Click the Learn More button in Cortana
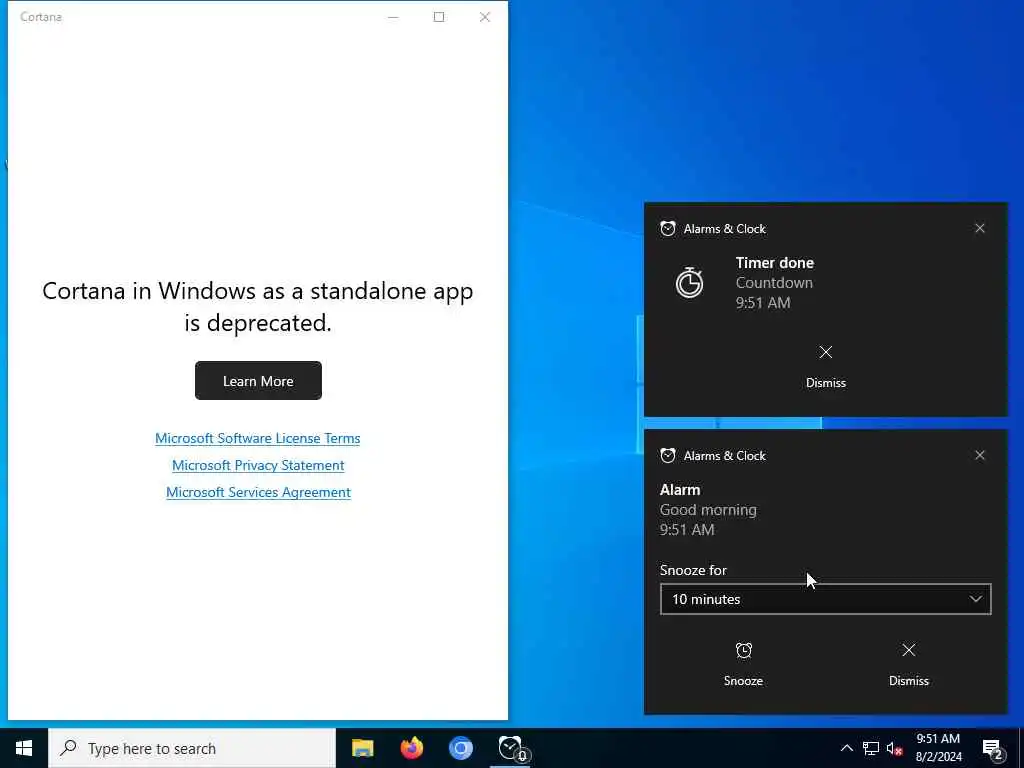 click(258, 381)
